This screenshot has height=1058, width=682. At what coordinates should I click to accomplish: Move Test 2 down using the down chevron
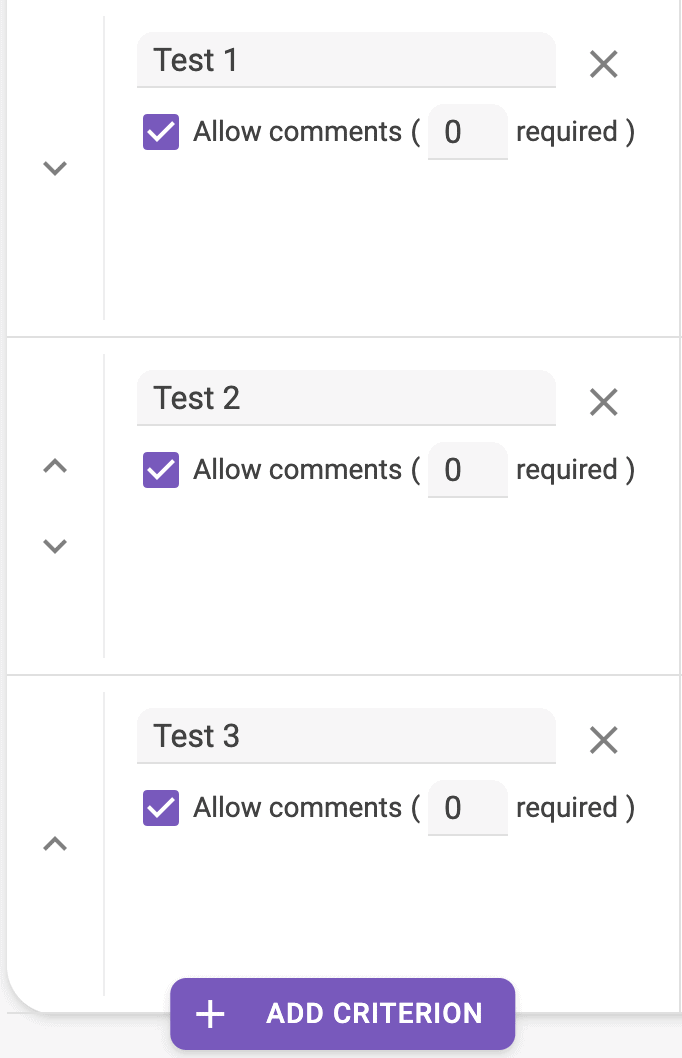[55, 545]
